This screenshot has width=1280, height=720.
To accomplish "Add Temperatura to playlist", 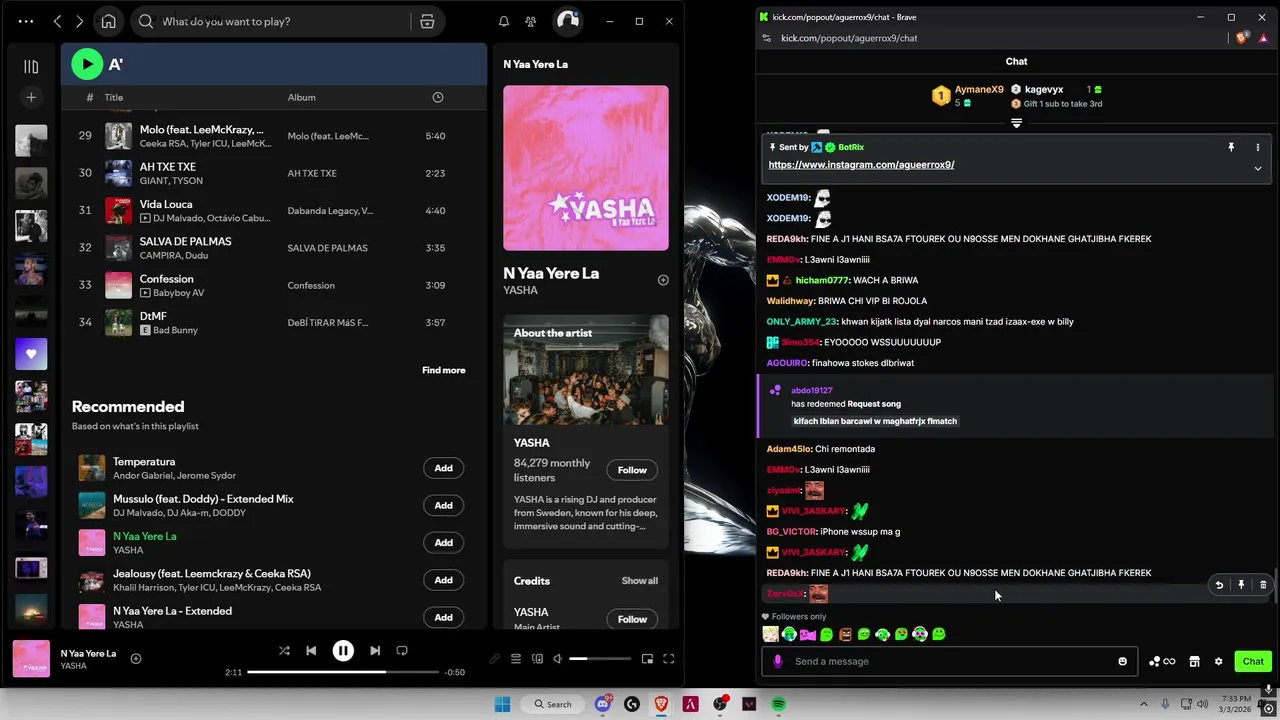I will point(443,468).
